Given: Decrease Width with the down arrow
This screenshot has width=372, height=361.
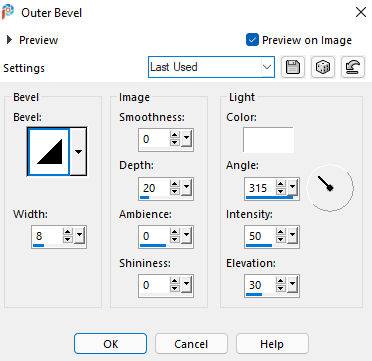Looking at the screenshot, I should point(68,240).
